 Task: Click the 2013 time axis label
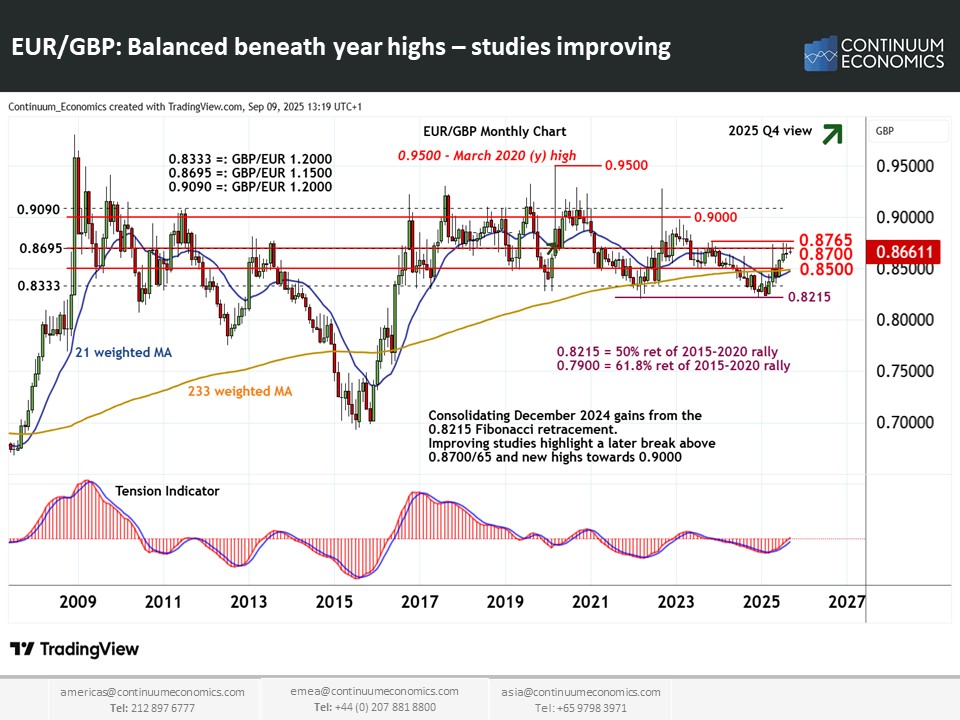point(249,602)
